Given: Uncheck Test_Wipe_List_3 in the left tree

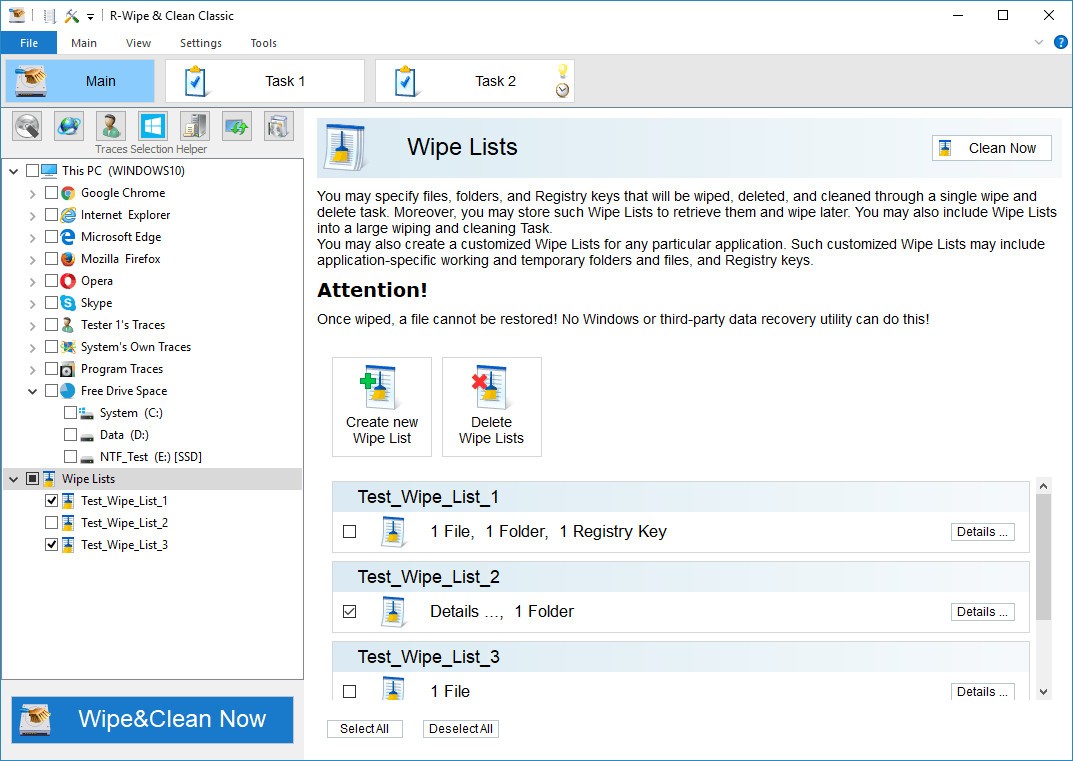Looking at the screenshot, I should tap(51, 545).
